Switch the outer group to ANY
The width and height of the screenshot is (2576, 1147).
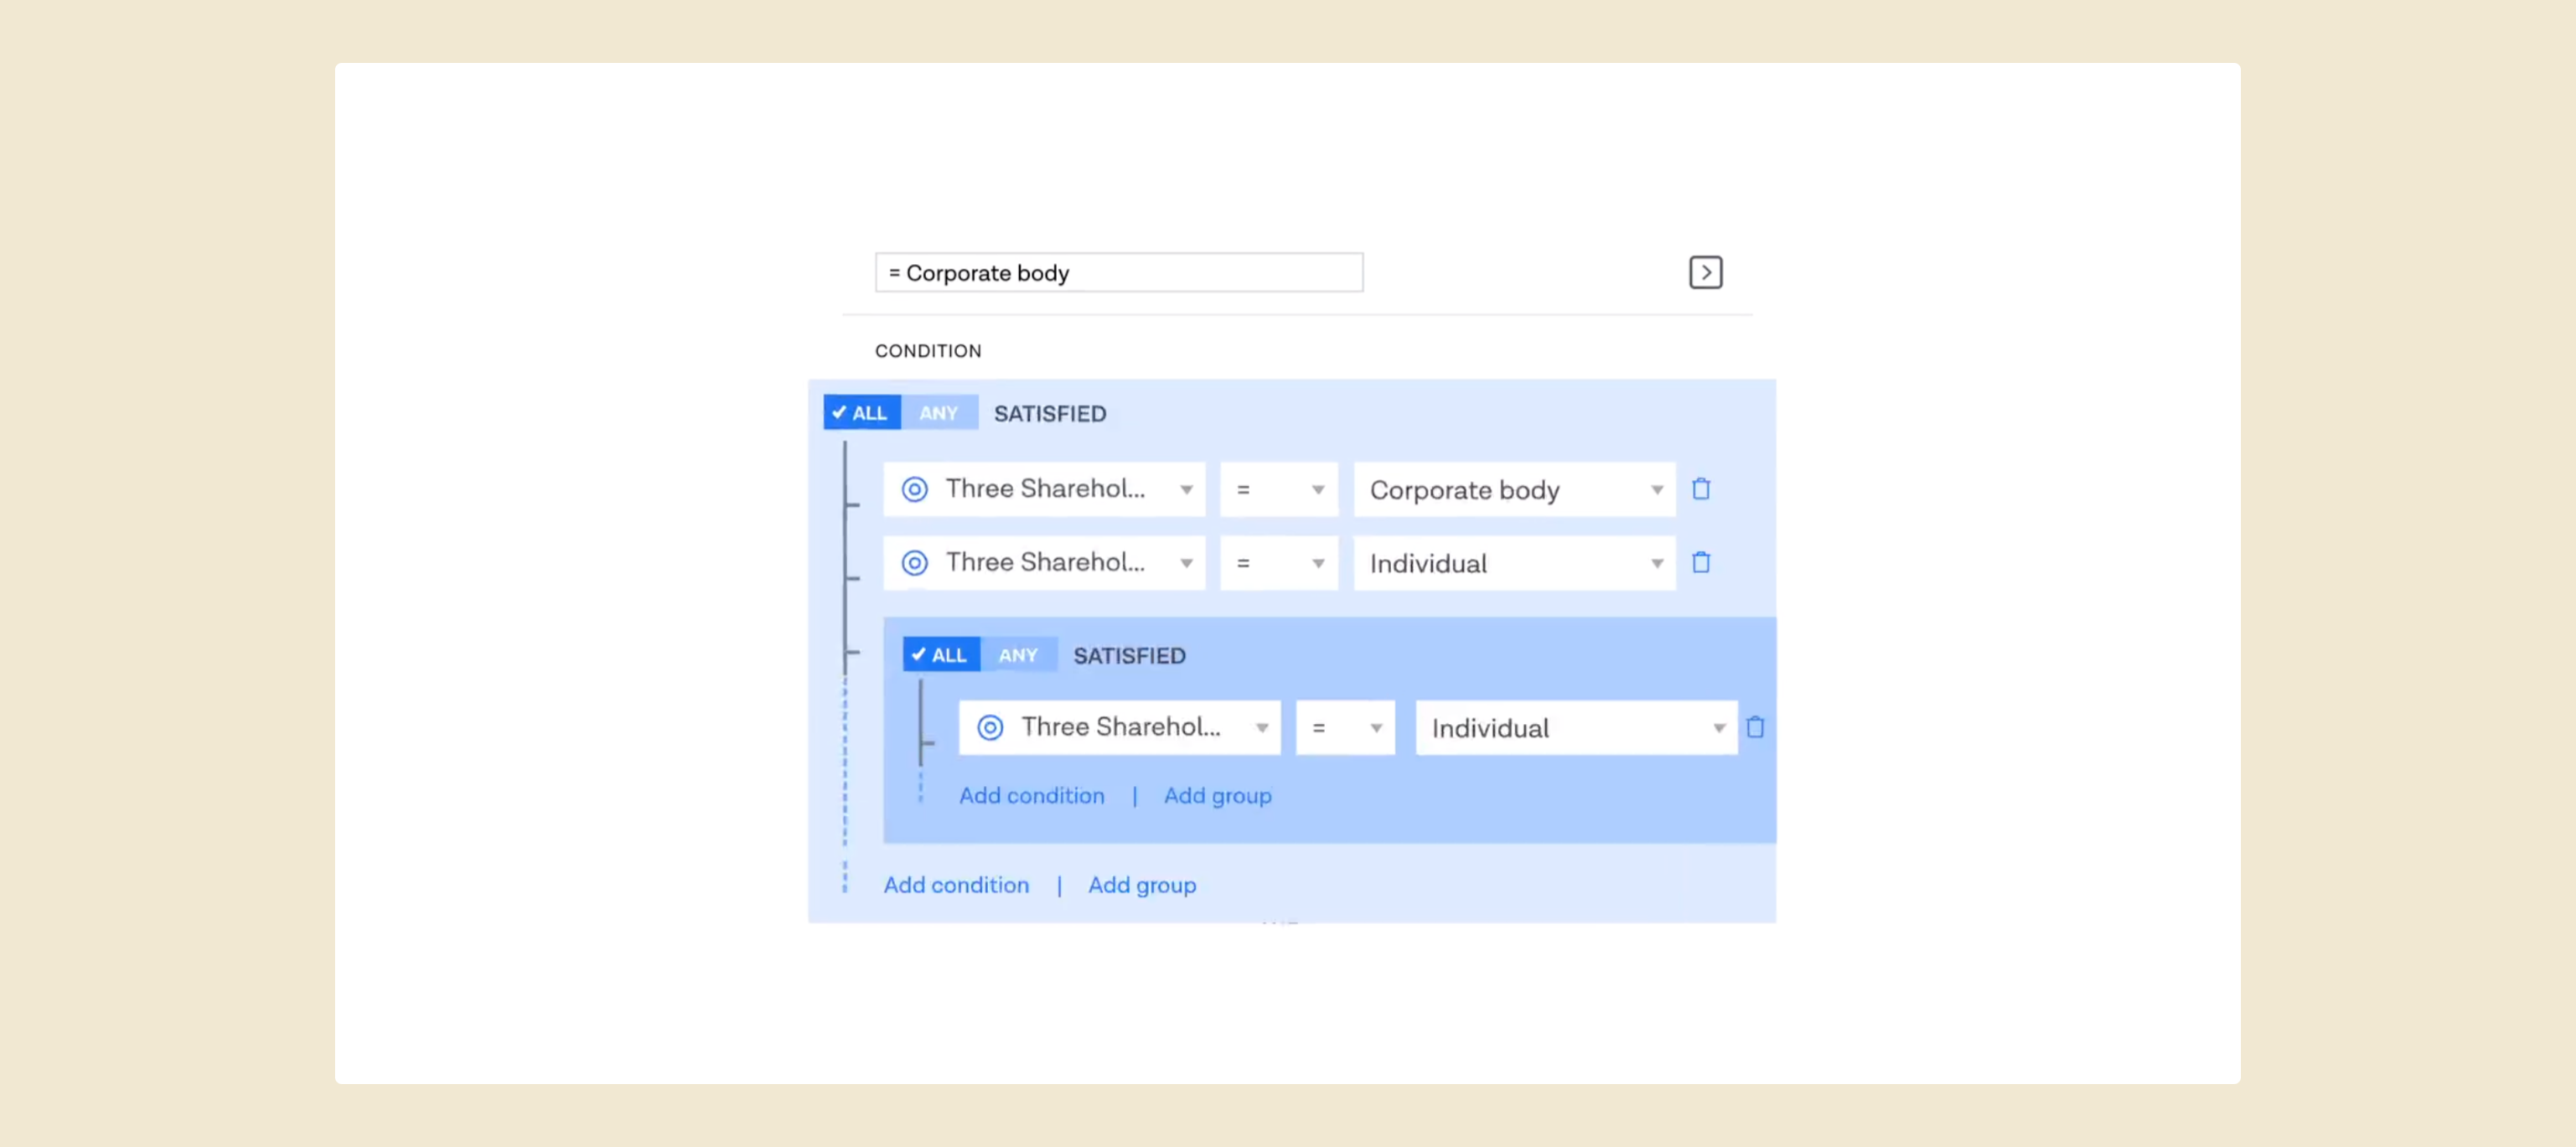[x=938, y=413]
